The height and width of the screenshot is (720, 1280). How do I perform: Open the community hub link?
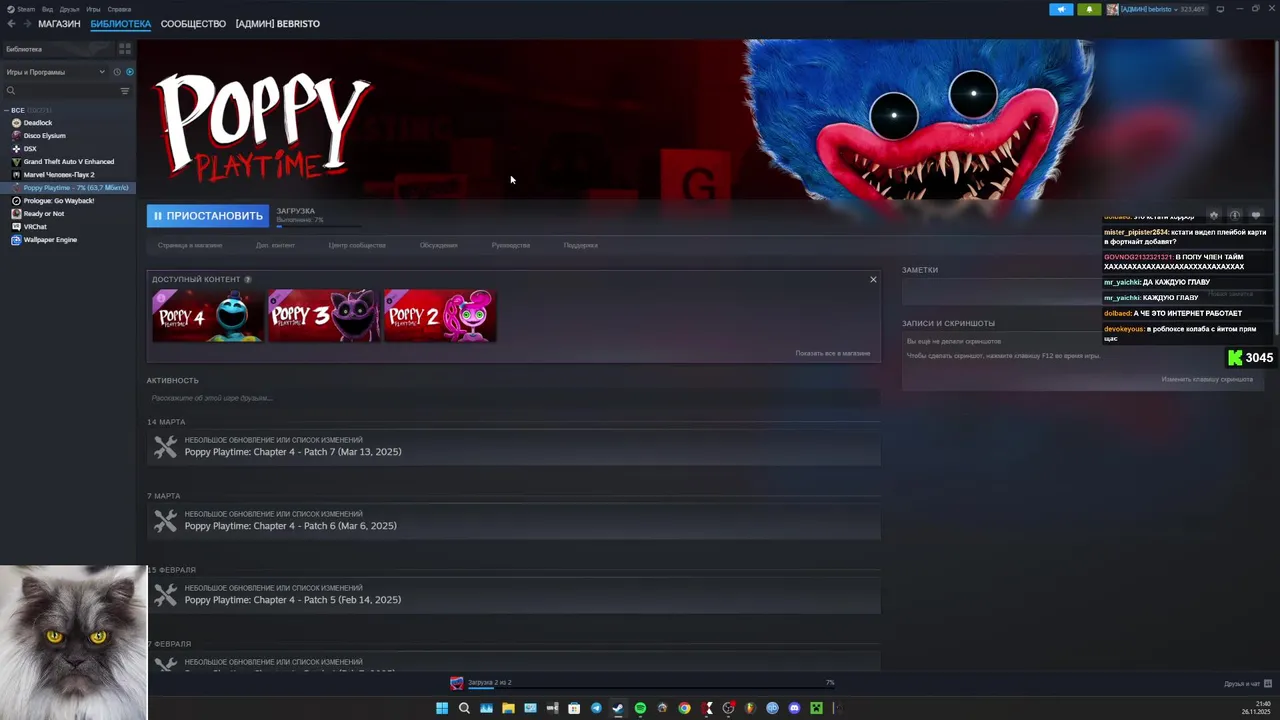coord(357,245)
